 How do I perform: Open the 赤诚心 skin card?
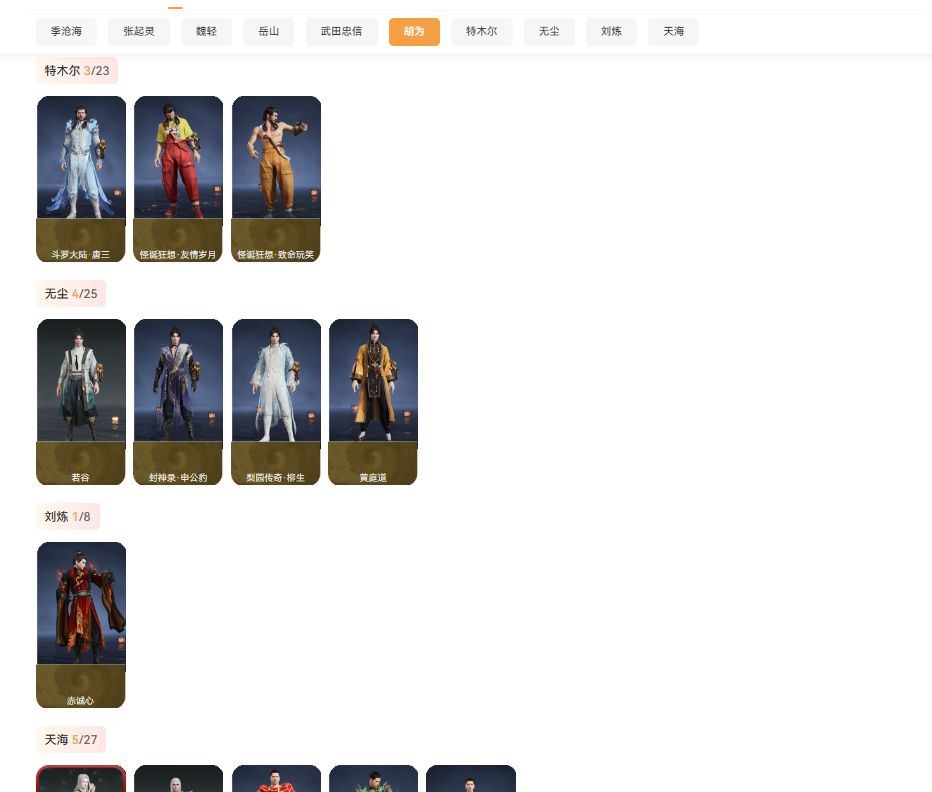(81, 625)
